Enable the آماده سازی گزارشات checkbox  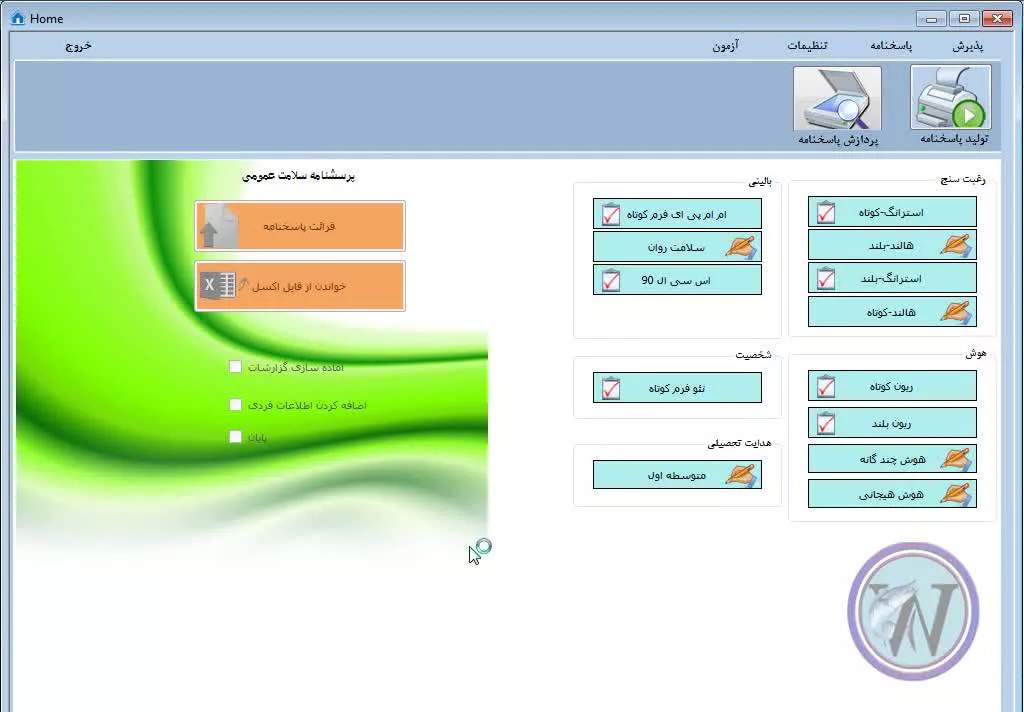tap(235, 367)
